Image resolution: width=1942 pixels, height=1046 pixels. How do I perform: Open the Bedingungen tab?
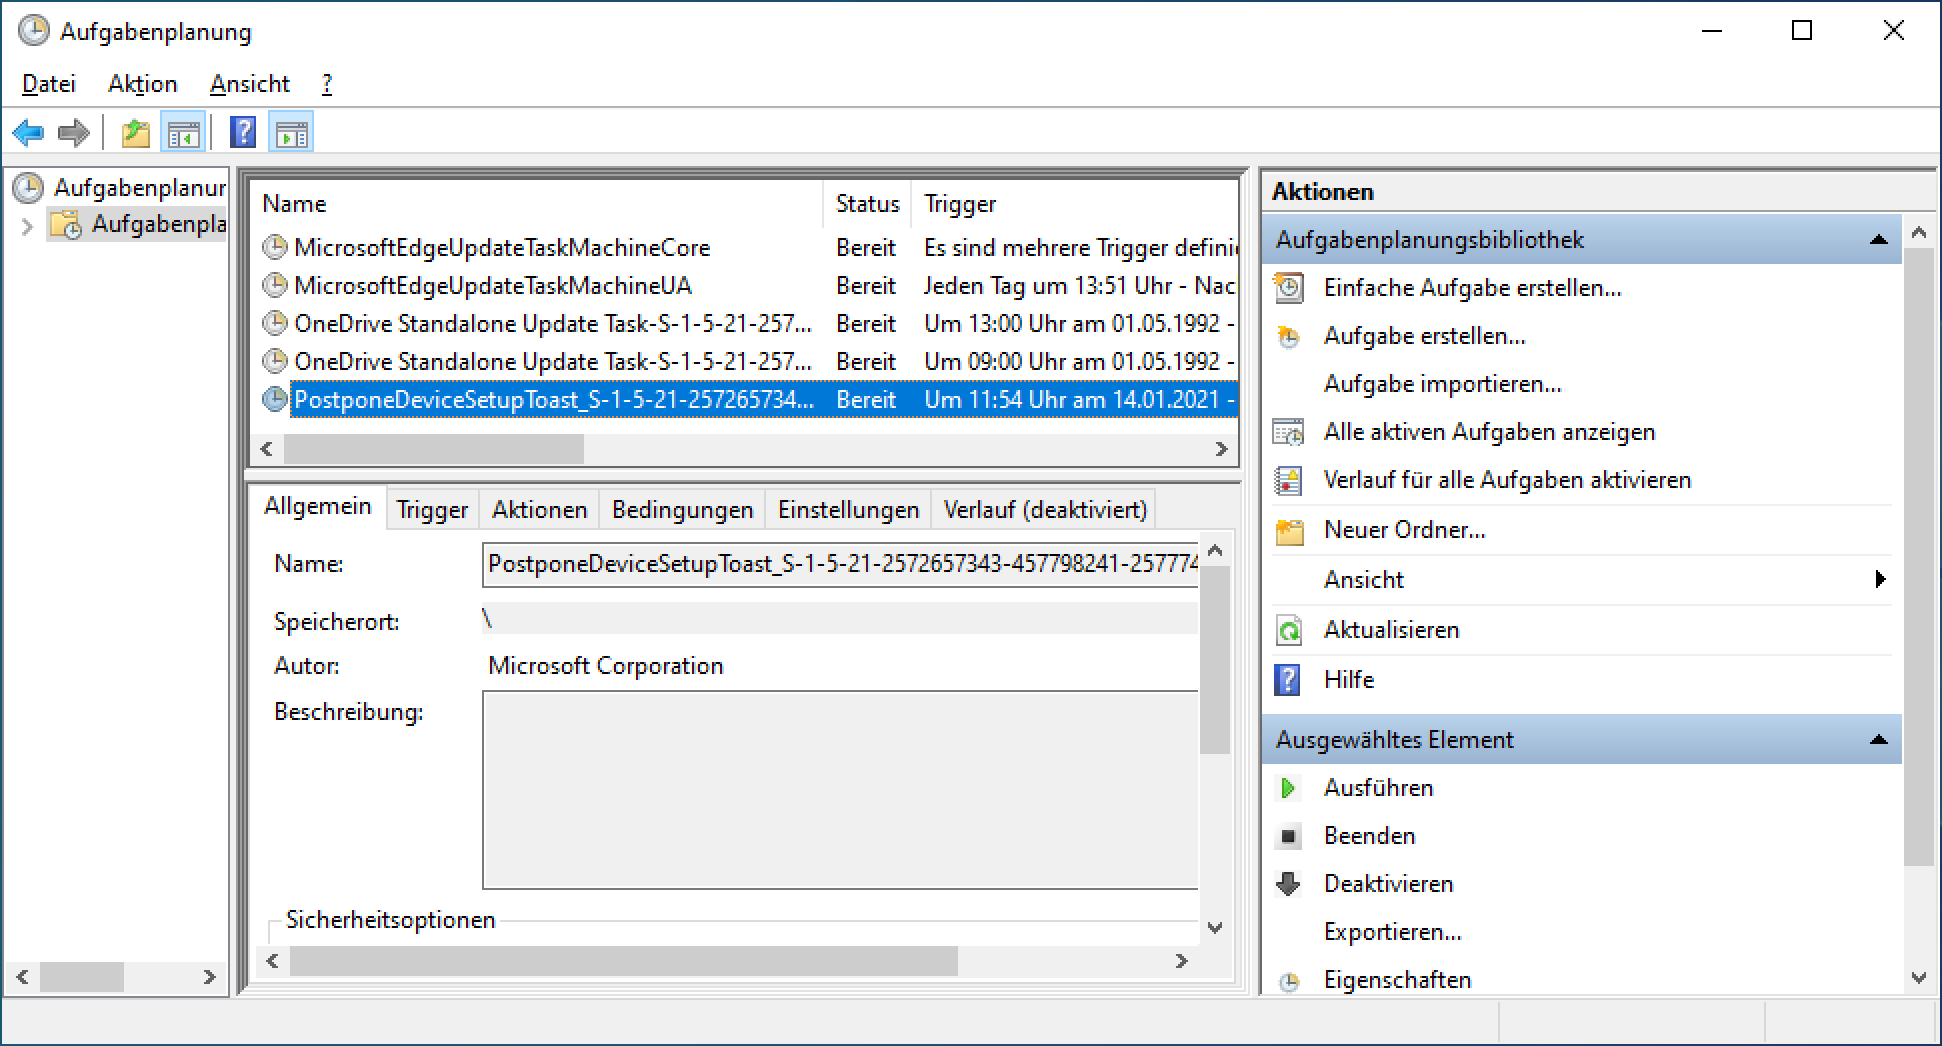point(682,510)
